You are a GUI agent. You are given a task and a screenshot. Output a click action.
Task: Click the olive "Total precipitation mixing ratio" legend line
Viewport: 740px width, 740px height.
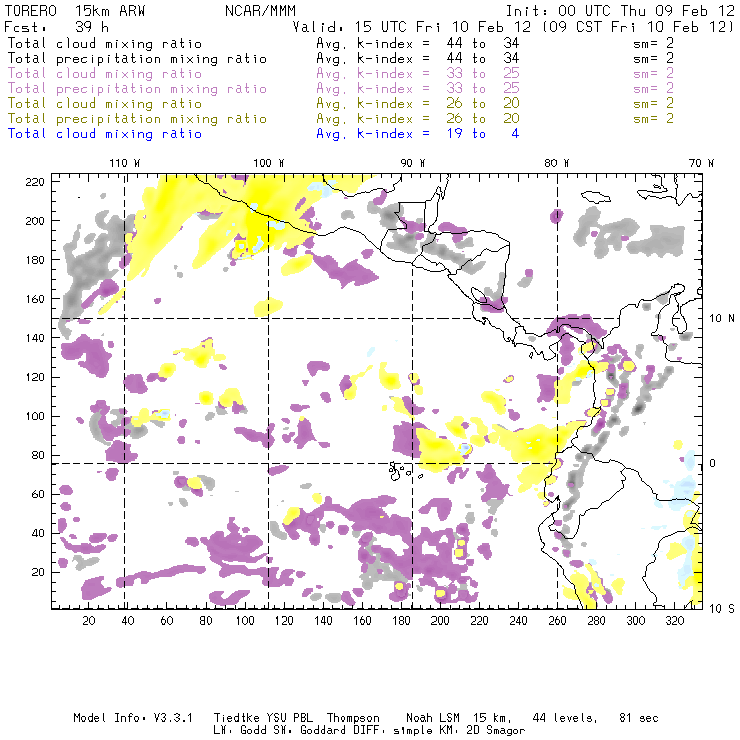click(x=137, y=118)
